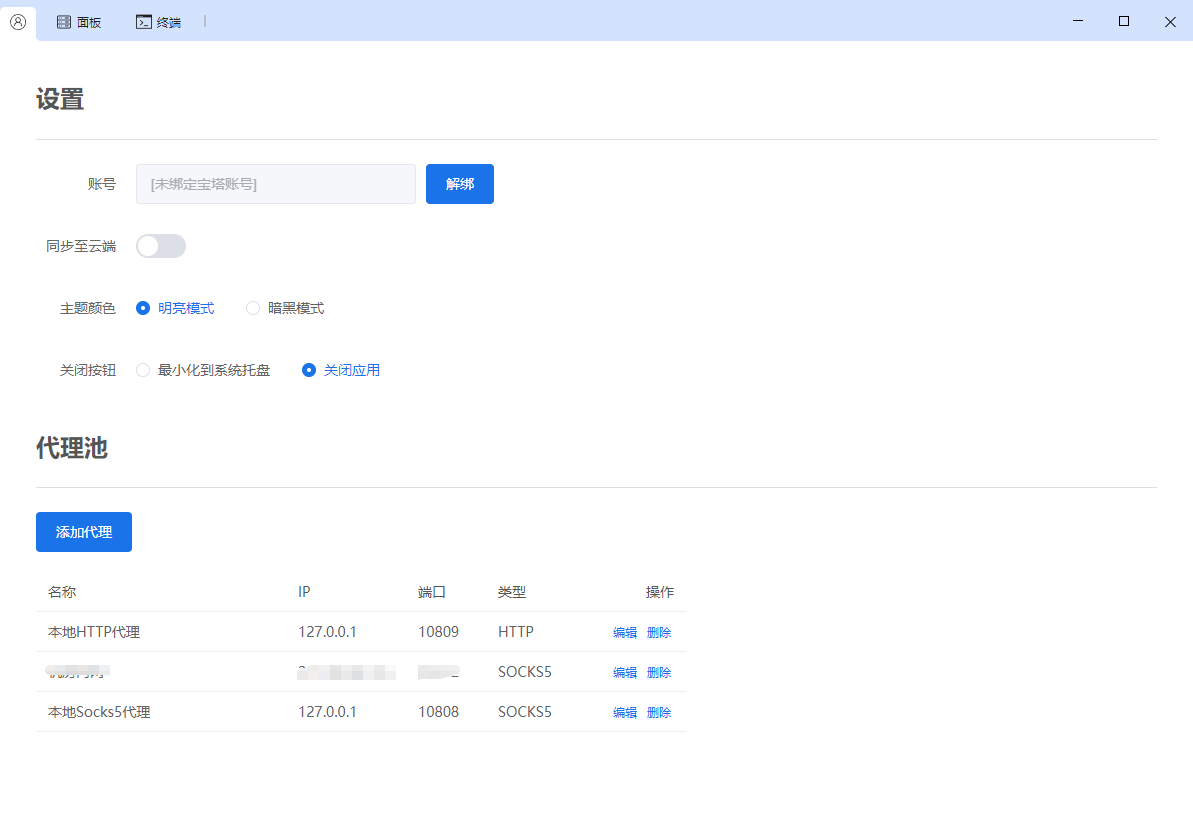
Task: Click the IP column header in proxy table
Action: (304, 591)
